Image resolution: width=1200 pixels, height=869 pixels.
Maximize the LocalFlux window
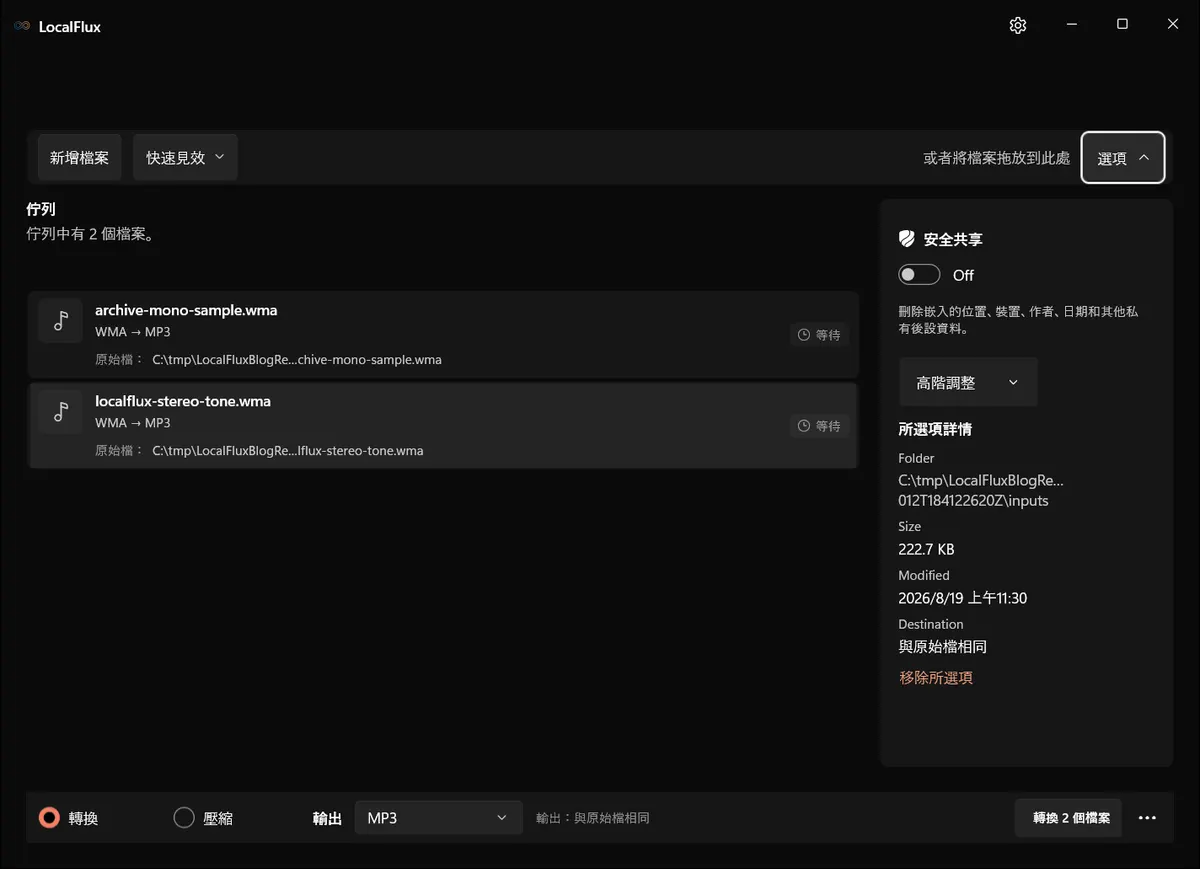(x=1122, y=25)
